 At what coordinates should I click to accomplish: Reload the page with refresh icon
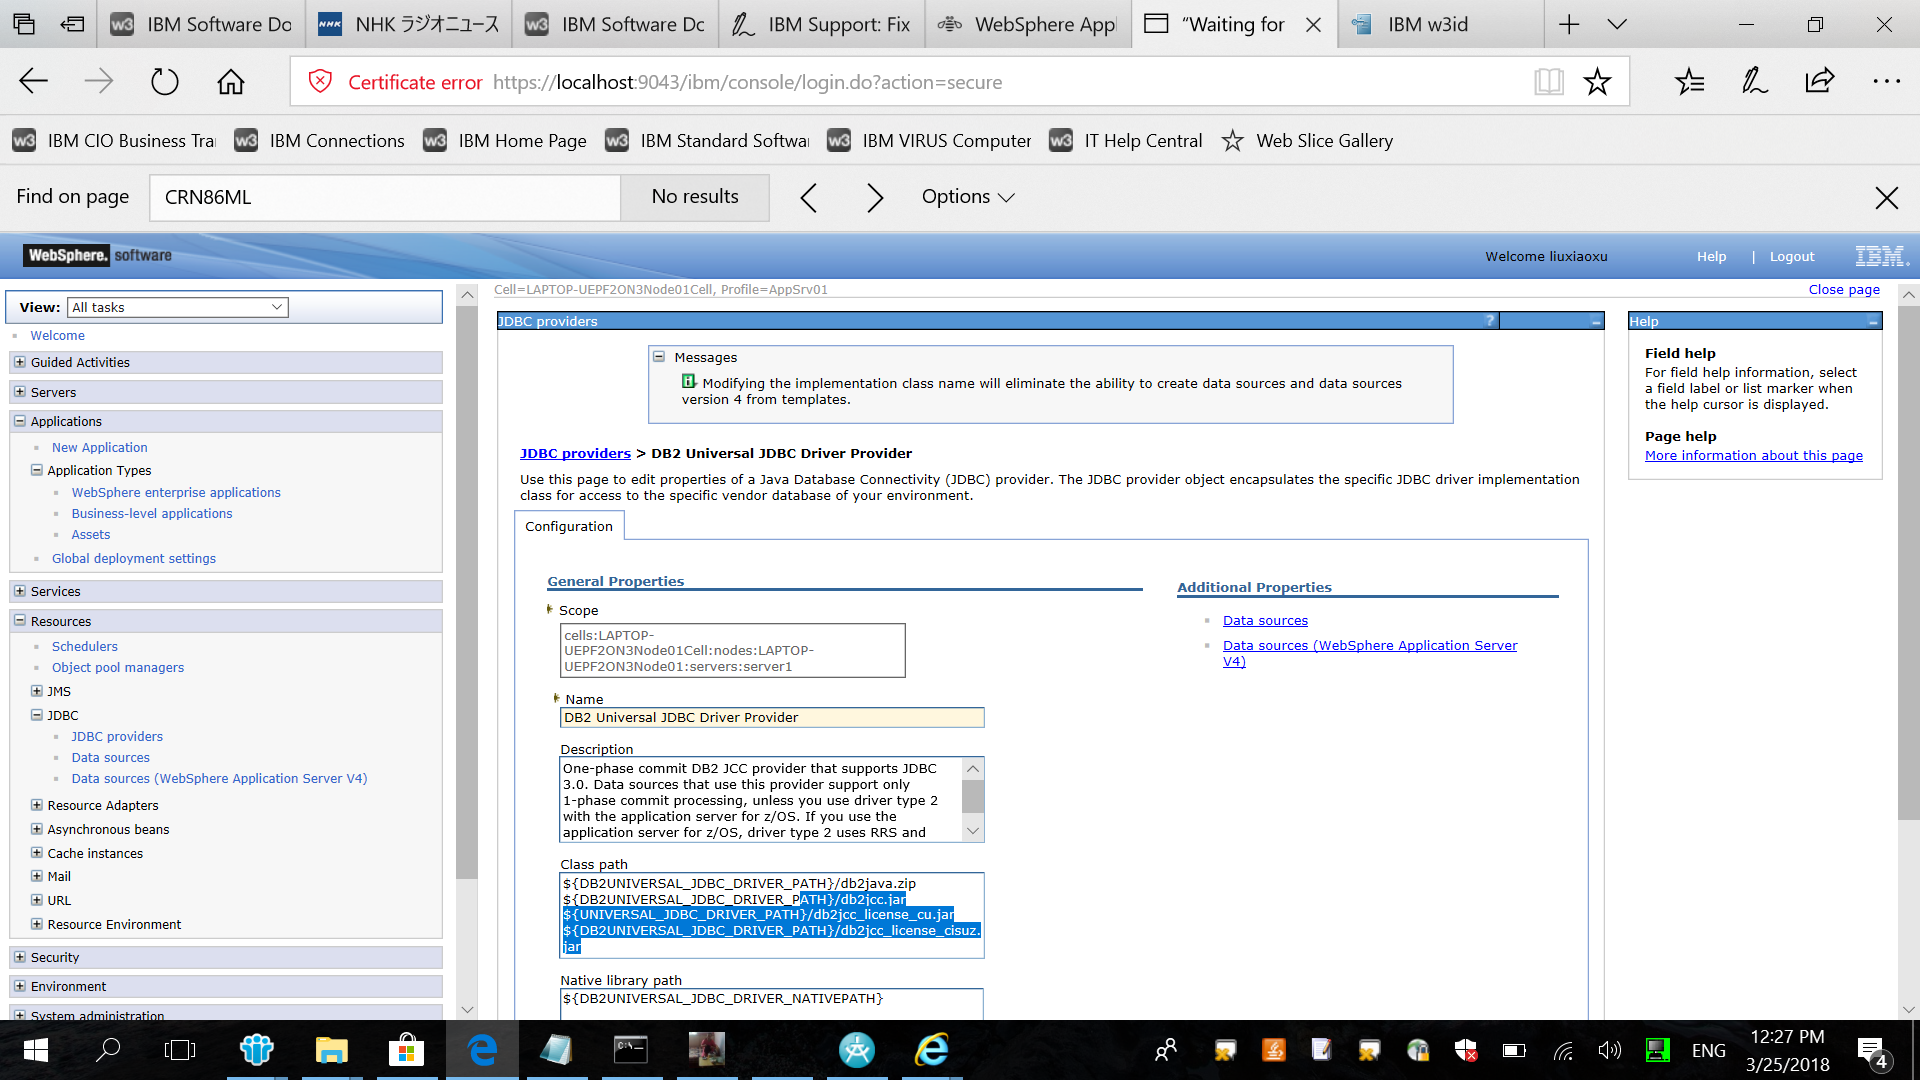pyautogui.click(x=165, y=82)
